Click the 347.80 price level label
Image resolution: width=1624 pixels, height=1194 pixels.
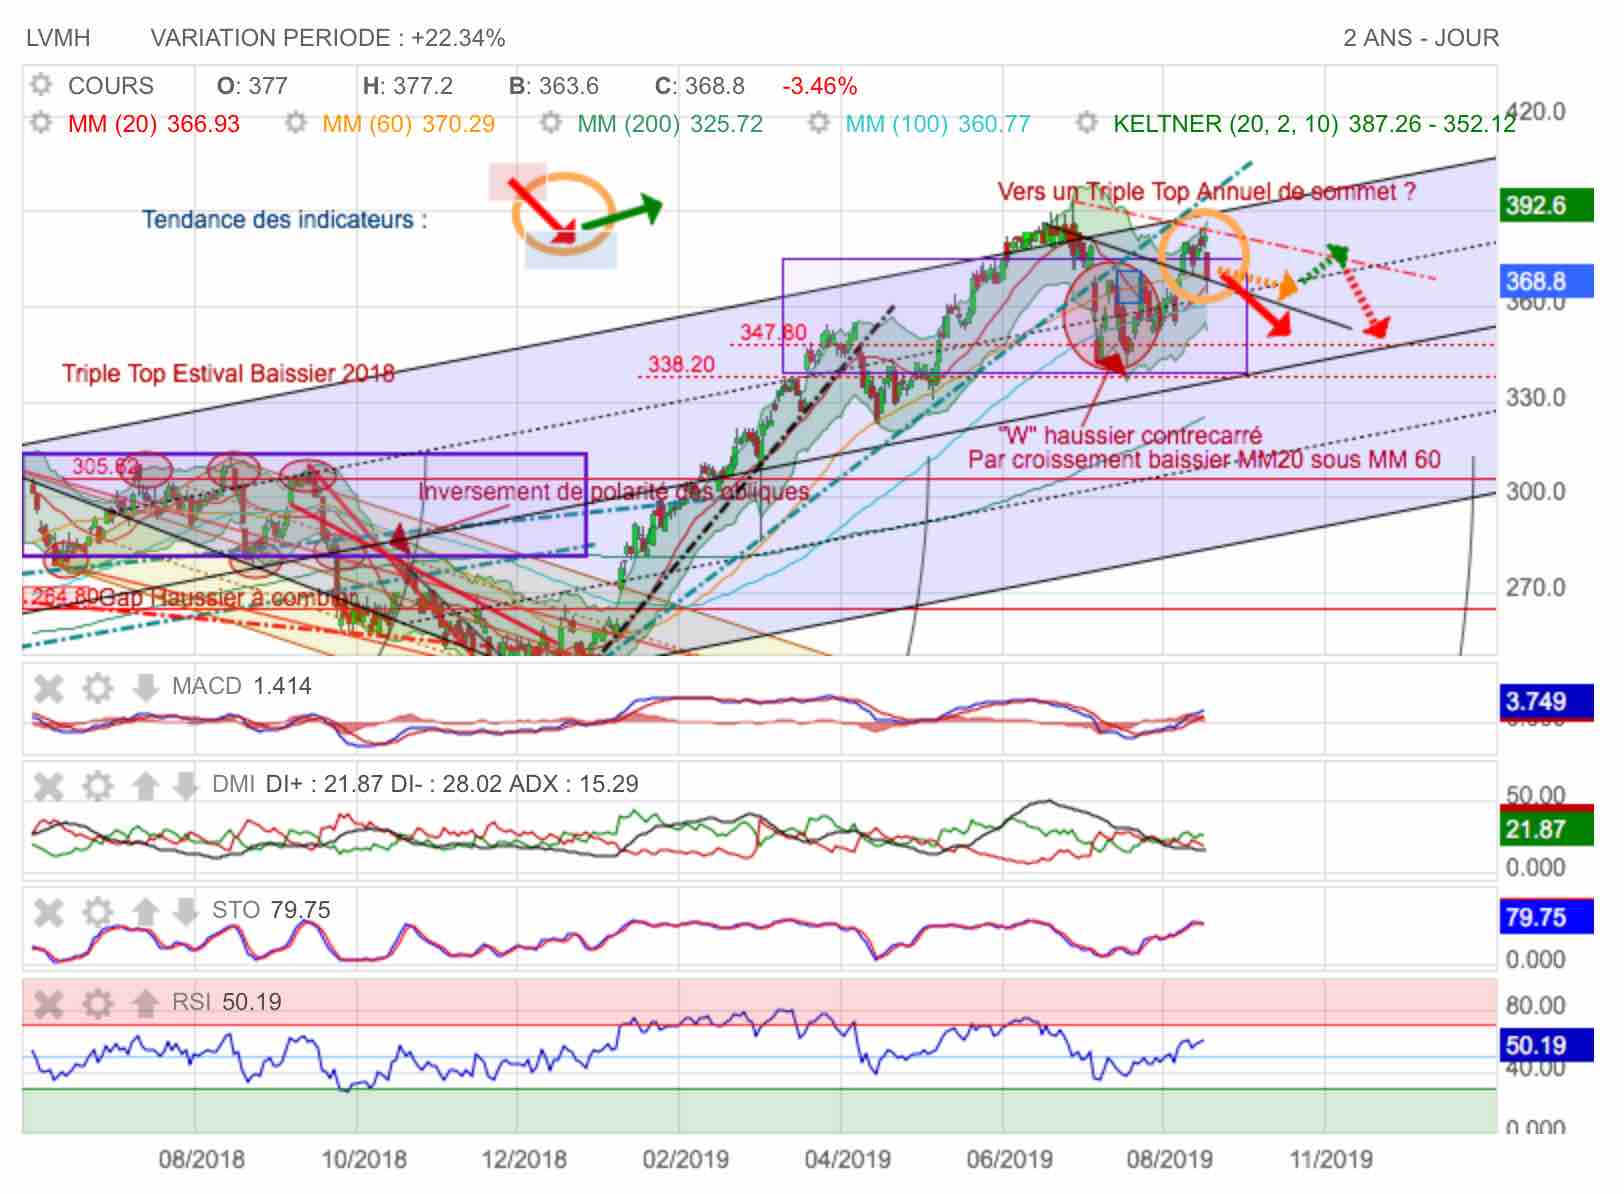tap(773, 332)
